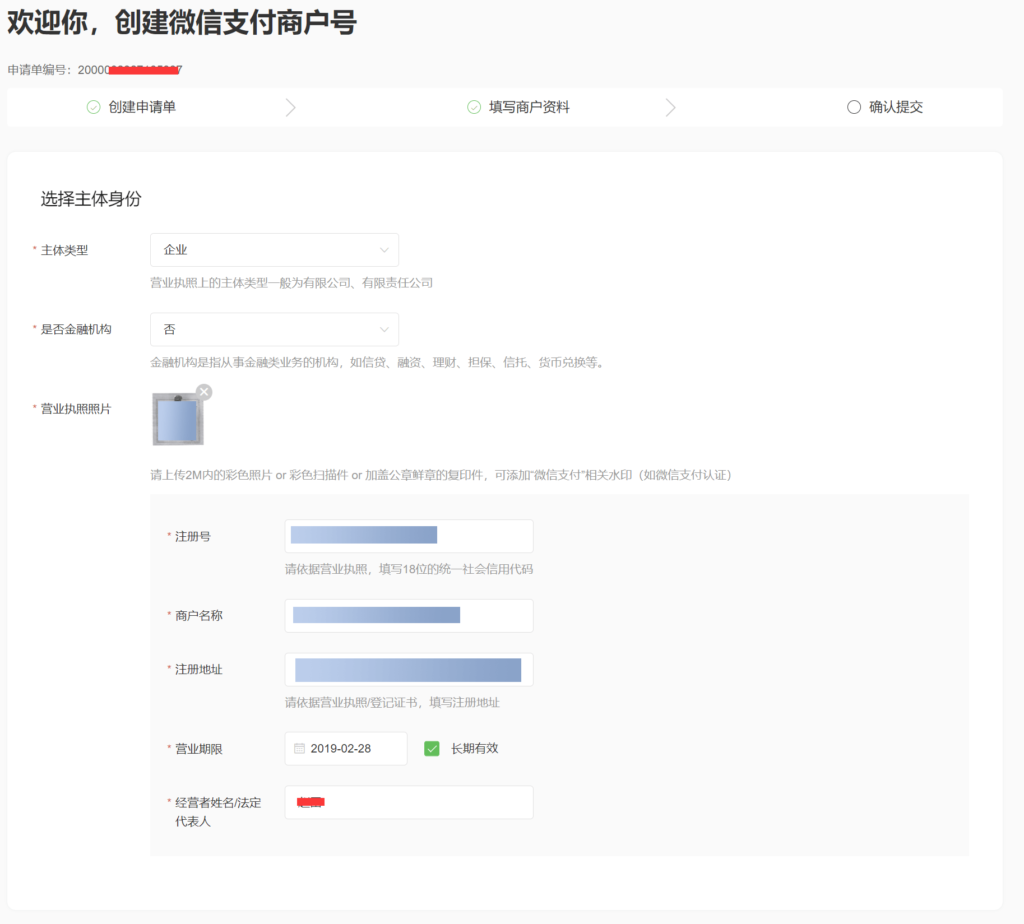Image resolution: width=1024 pixels, height=924 pixels.
Task: Open the 主体类型 dropdown
Action: point(273,250)
